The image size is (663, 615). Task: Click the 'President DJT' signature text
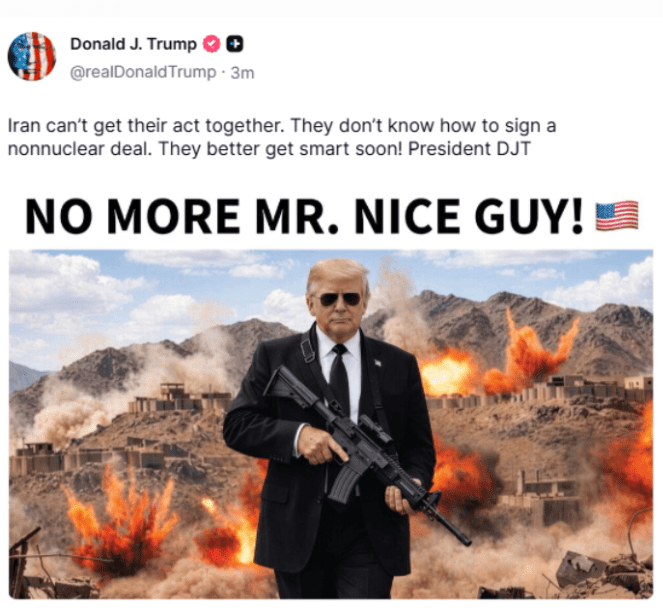click(469, 148)
